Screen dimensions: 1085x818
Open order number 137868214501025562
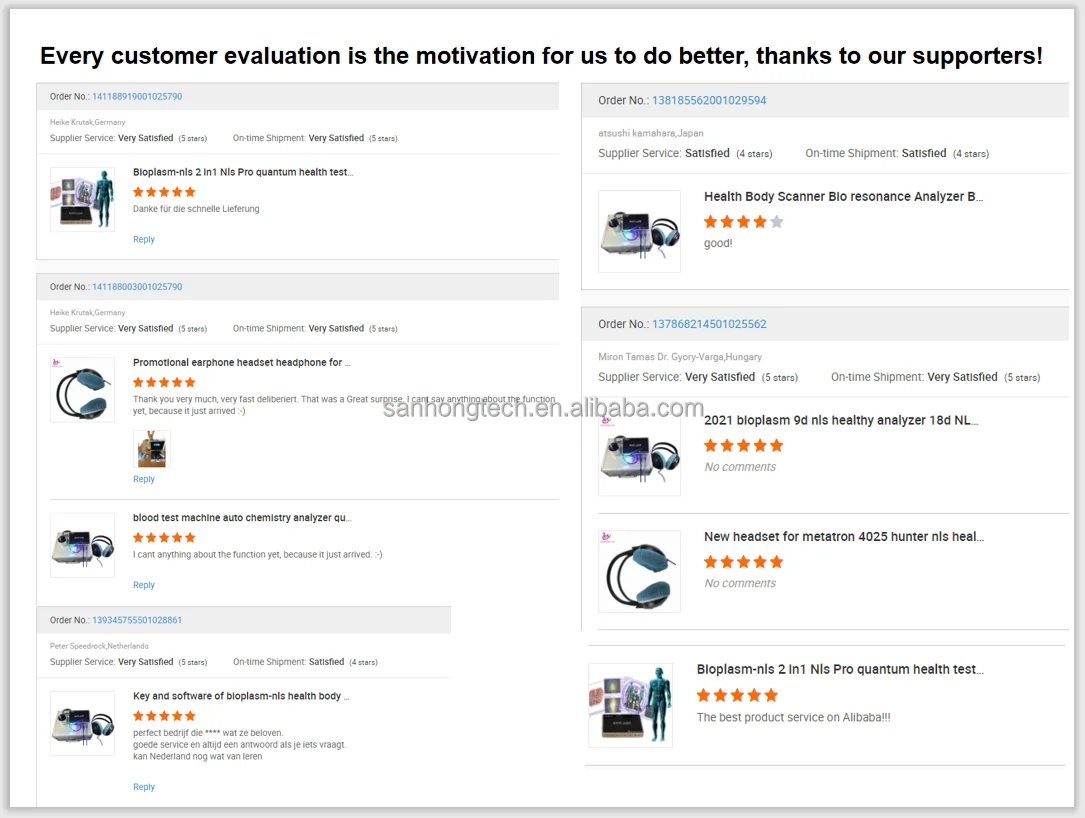point(709,324)
